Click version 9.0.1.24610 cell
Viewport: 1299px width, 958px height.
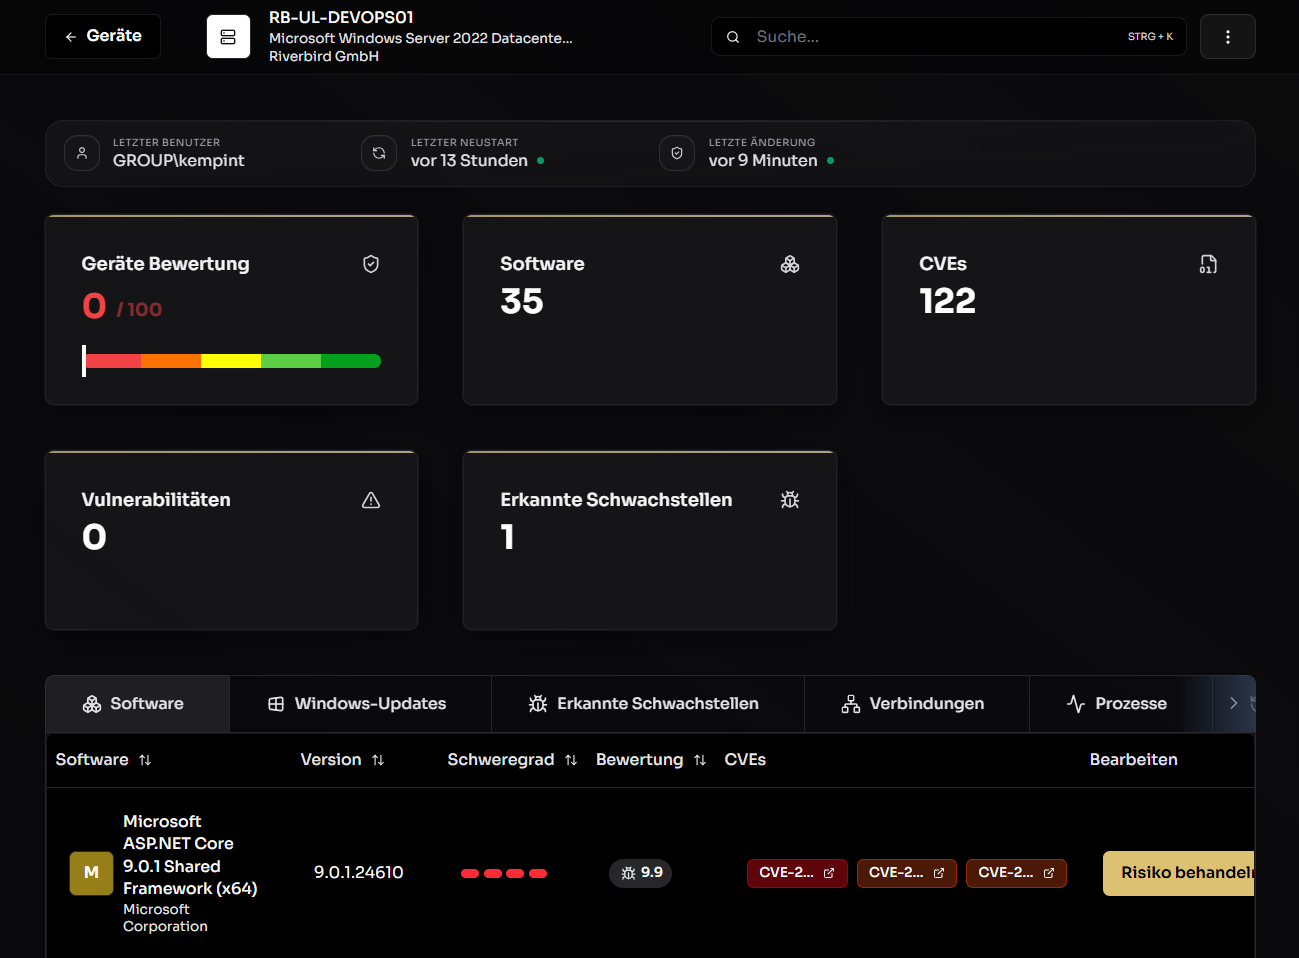pos(359,873)
